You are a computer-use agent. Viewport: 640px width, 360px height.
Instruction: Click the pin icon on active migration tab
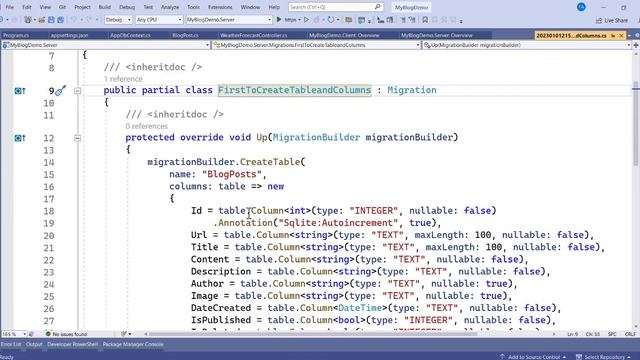[613, 36]
